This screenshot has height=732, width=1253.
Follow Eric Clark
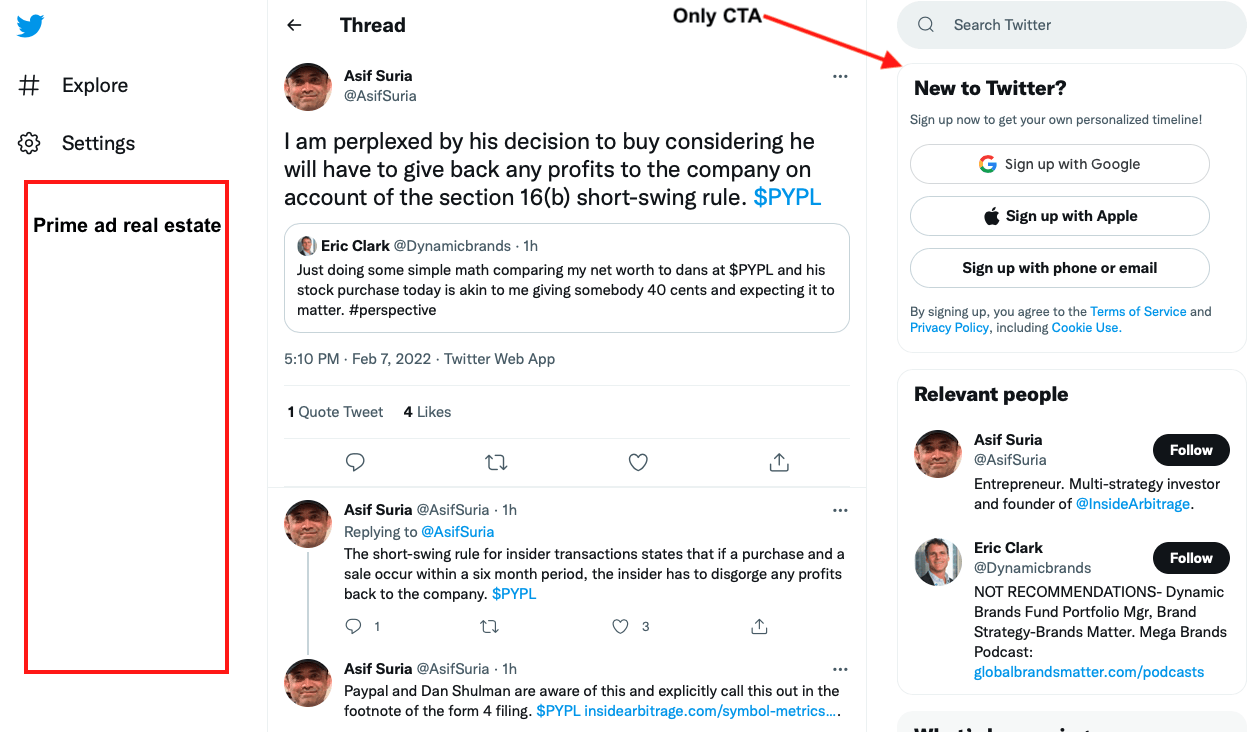tap(1190, 558)
